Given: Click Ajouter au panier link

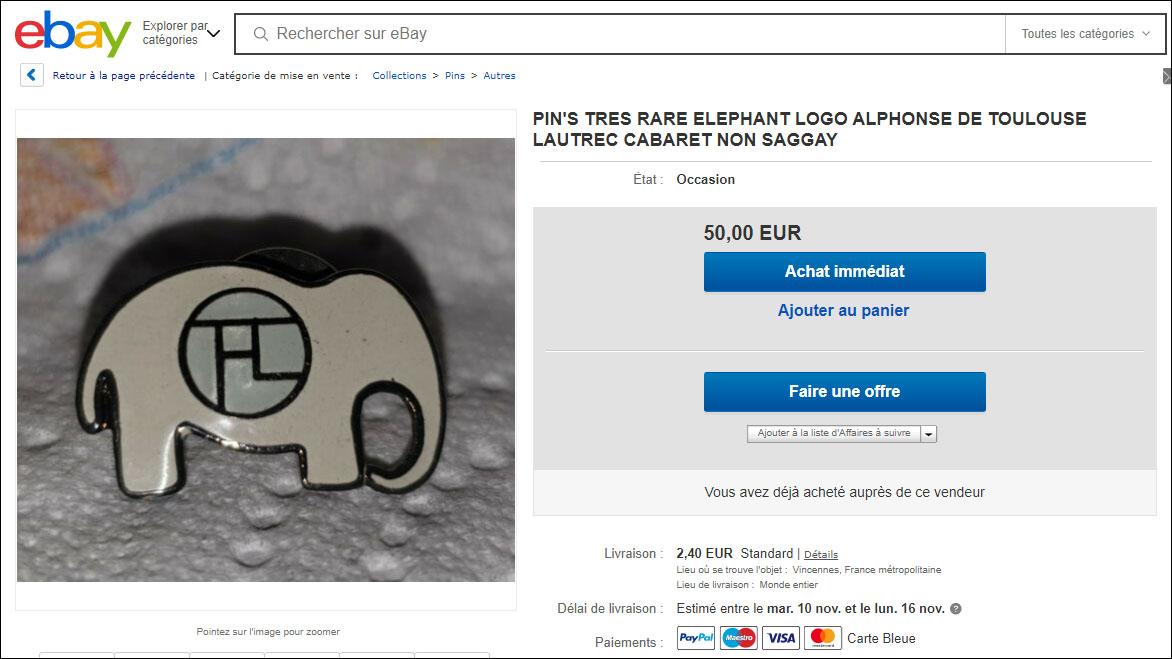Looking at the screenshot, I should [x=843, y=311].
